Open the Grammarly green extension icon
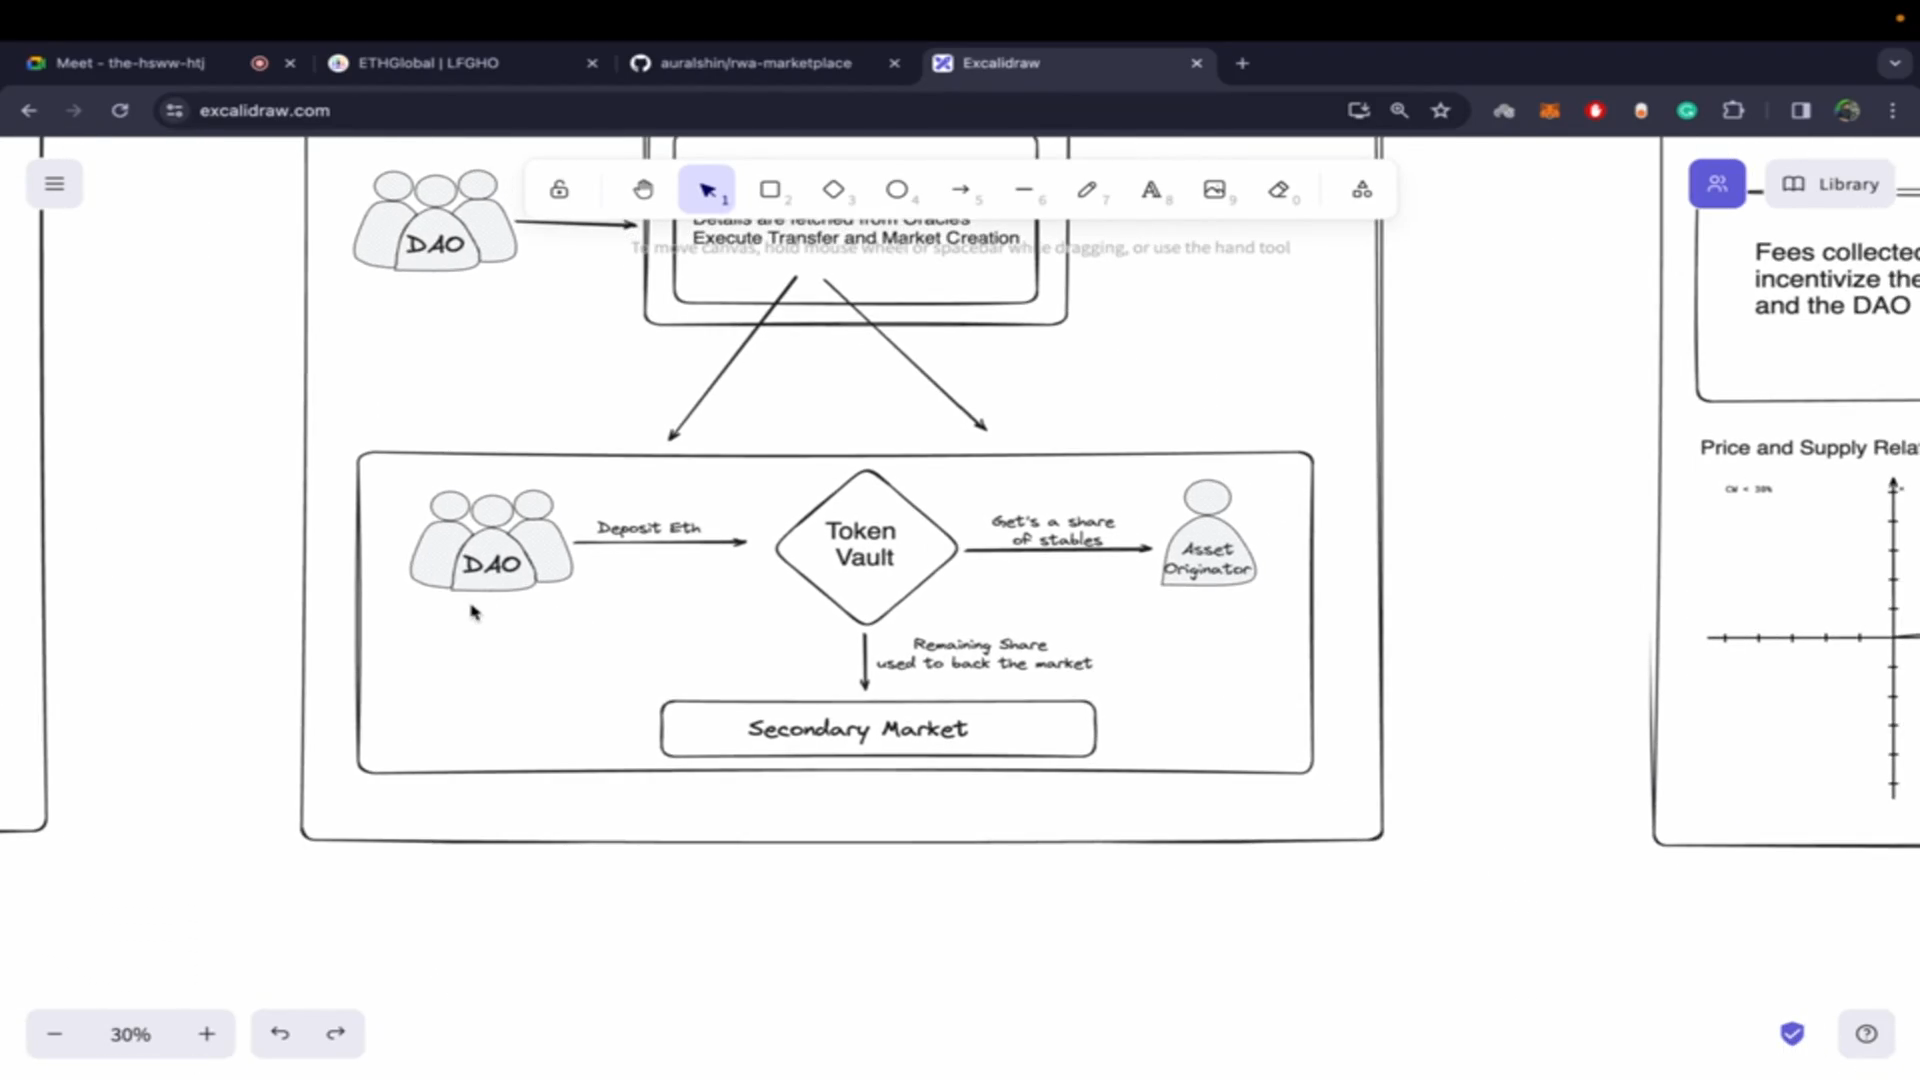The image size is (1920, 1080). coord(1687,111)
